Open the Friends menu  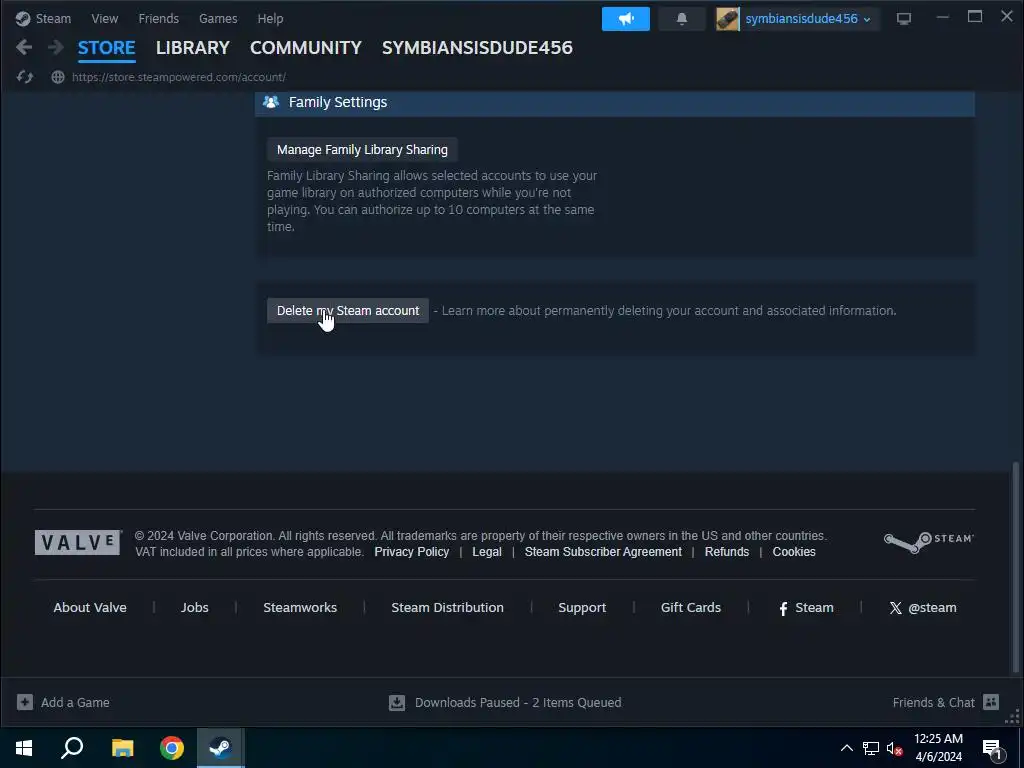coord(159,18)
